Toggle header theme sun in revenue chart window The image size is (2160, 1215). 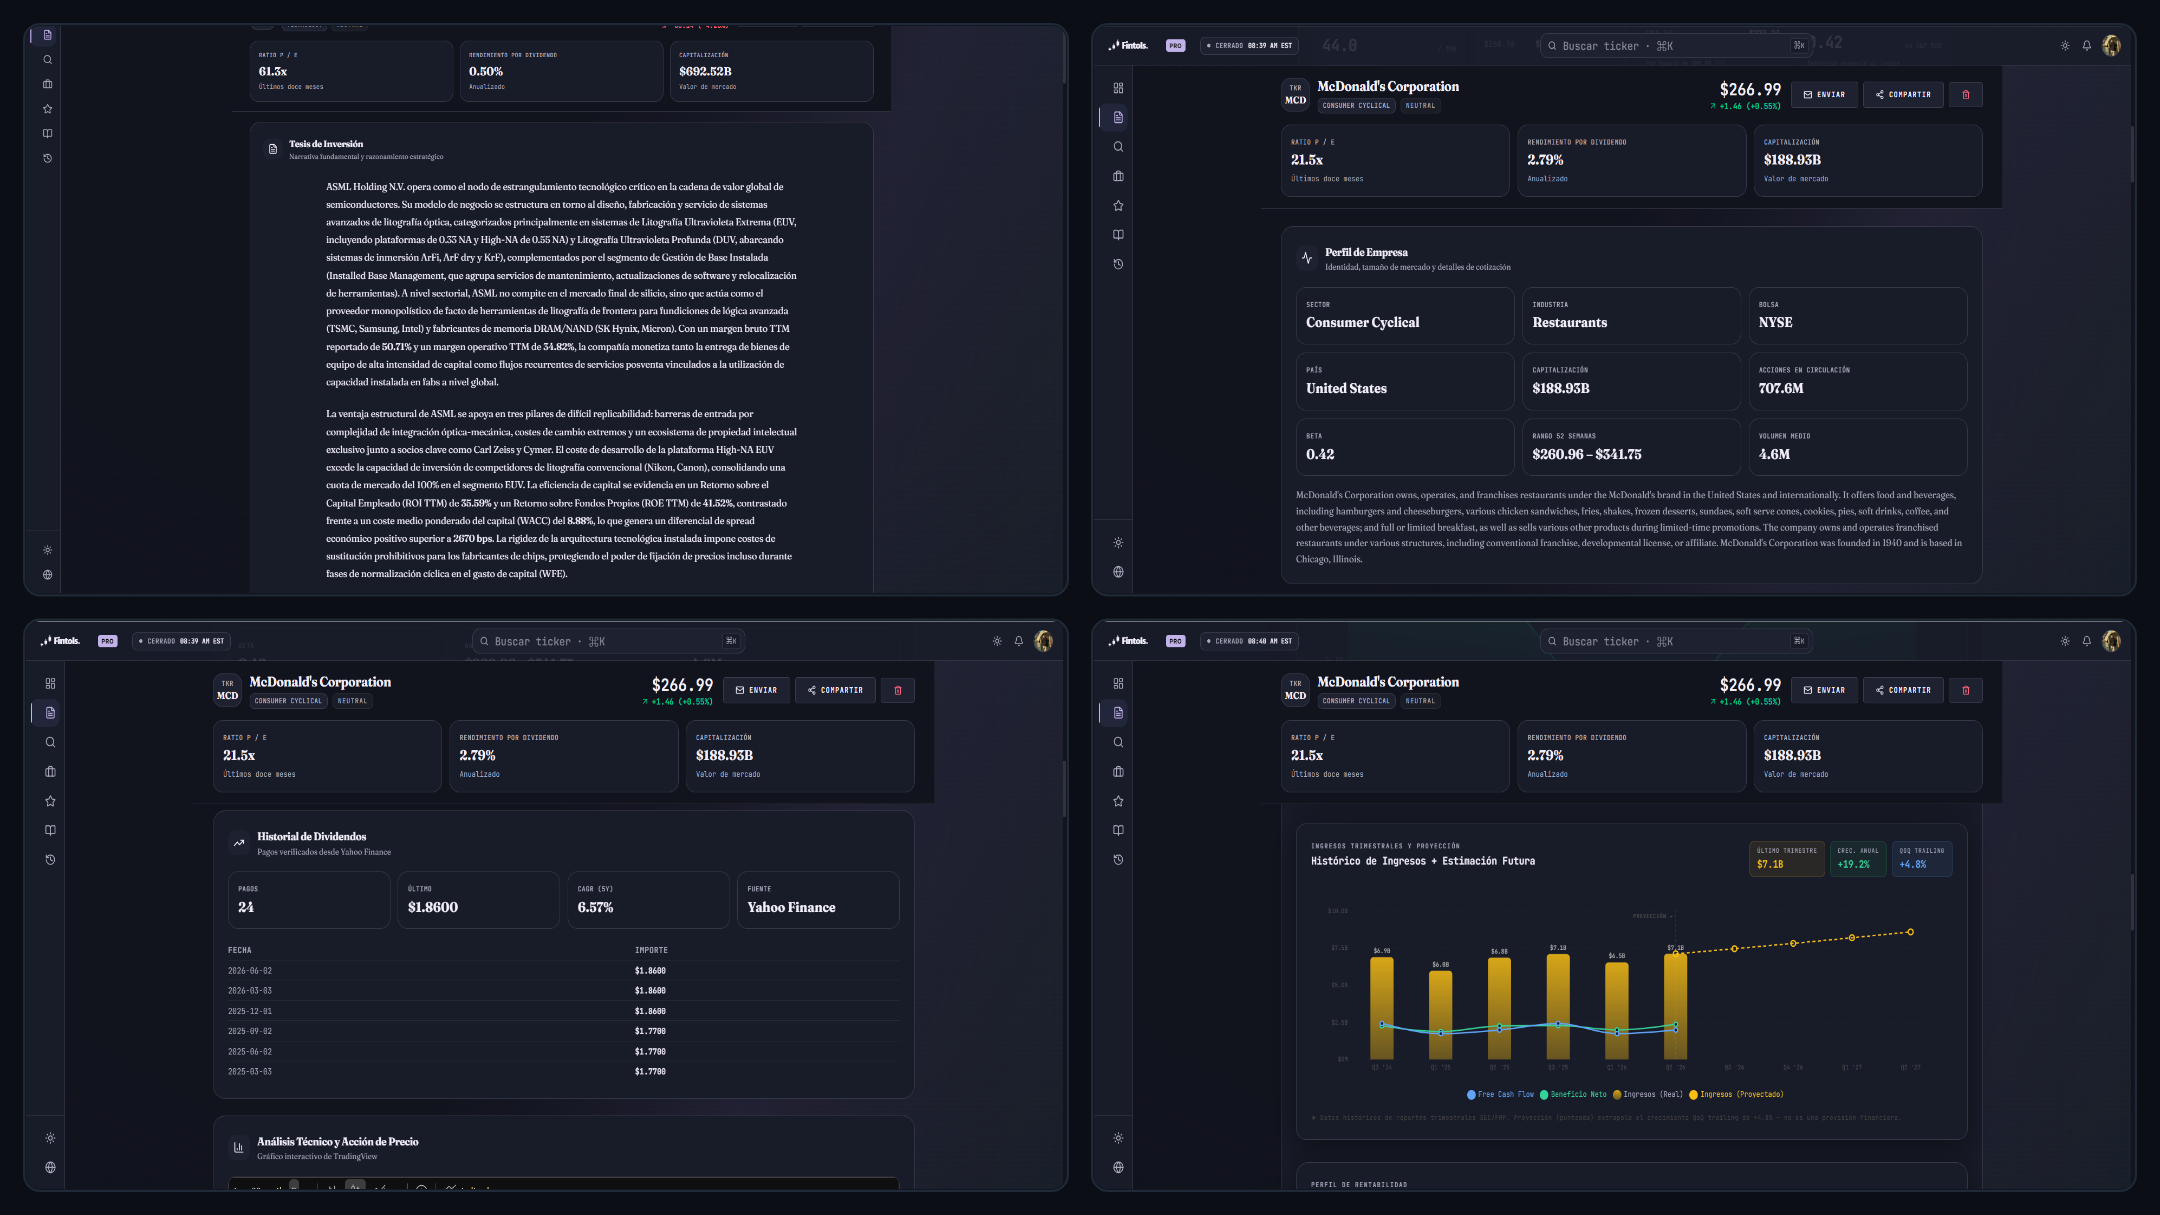pyautogui.click(x=2065, y=642)
